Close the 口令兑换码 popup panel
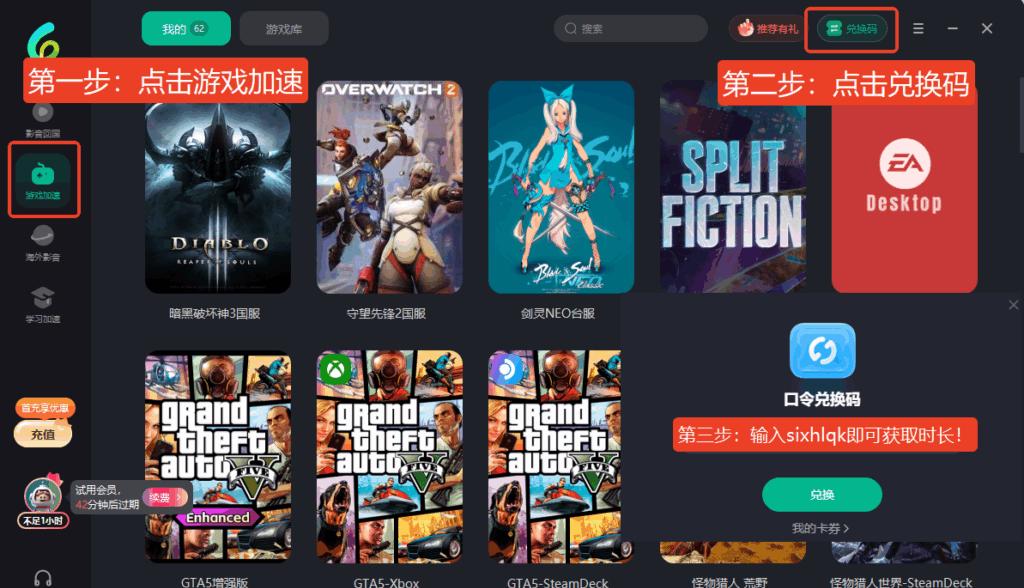1024x588 pixels. 1013,304
